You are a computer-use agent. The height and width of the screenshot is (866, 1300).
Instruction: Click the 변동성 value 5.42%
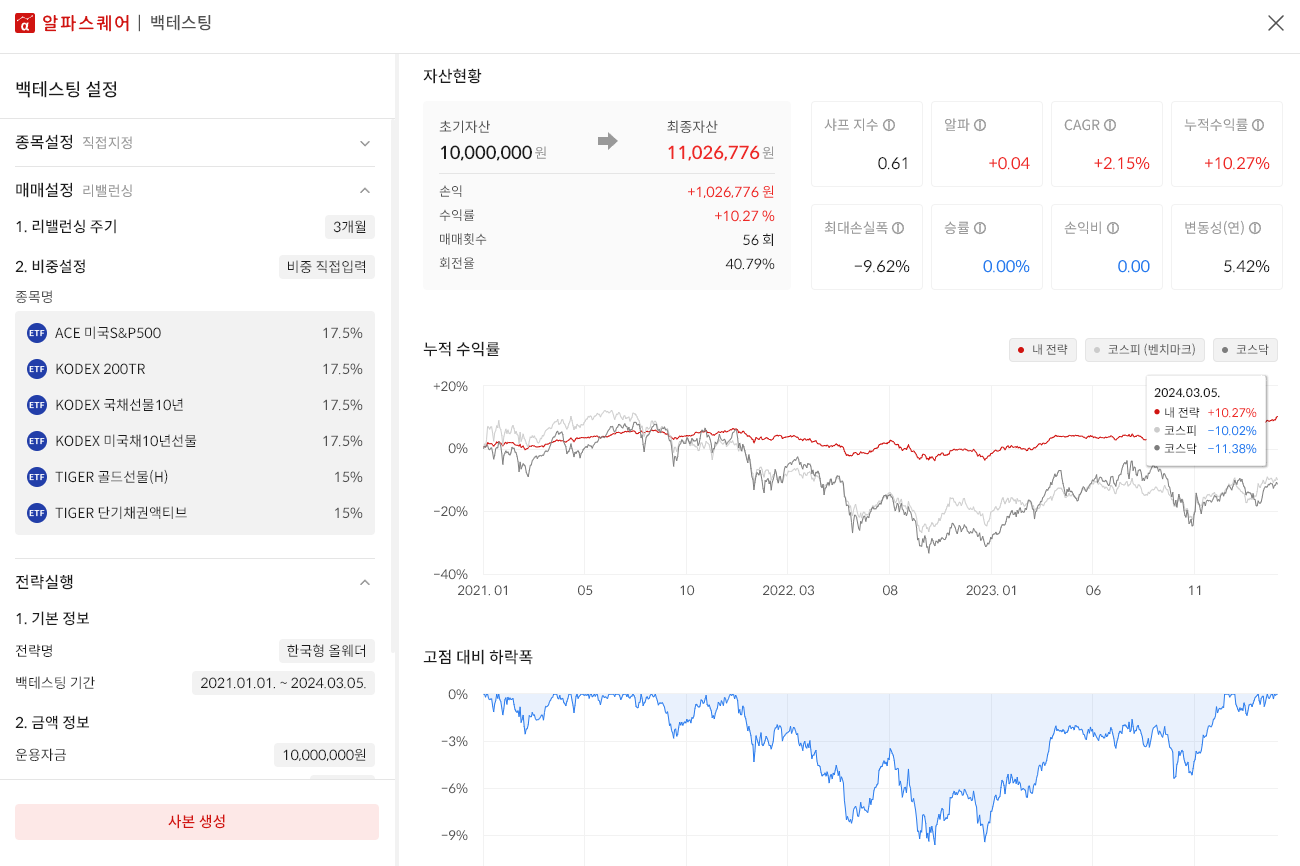[1246, 267]
